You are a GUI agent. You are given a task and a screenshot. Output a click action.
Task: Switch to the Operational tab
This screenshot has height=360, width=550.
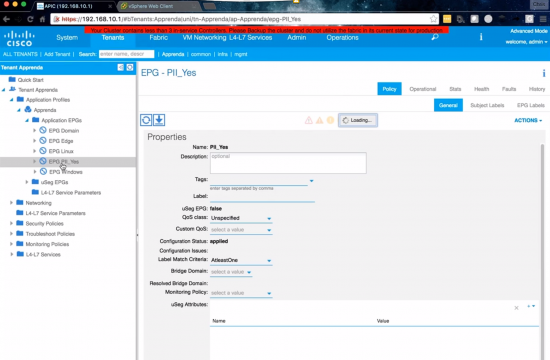click(423, 89)
